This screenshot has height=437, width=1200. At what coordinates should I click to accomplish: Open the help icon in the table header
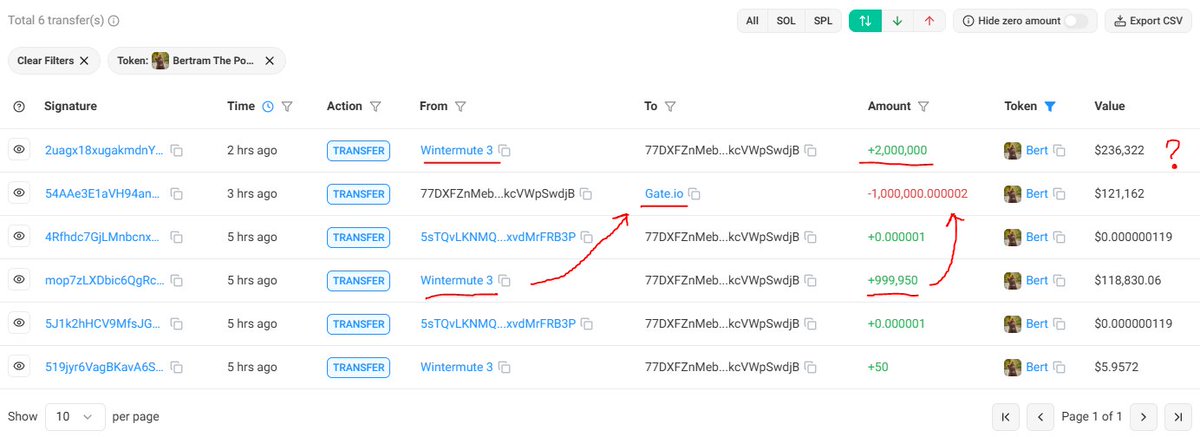point(18,106)
